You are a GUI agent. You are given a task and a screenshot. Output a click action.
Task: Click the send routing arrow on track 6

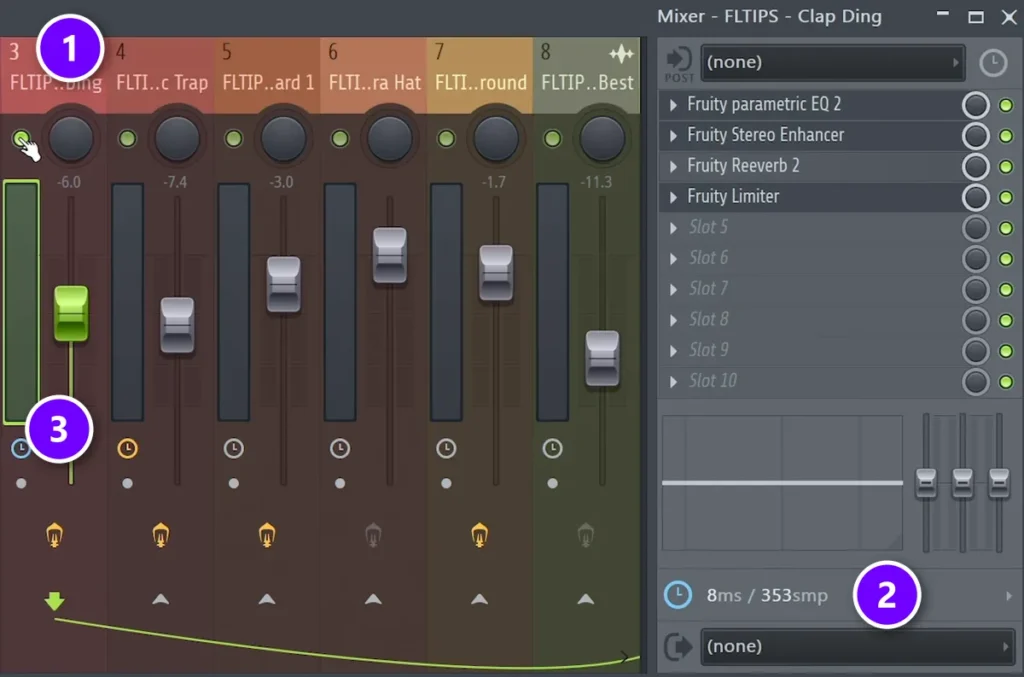(x=373, y=599)
